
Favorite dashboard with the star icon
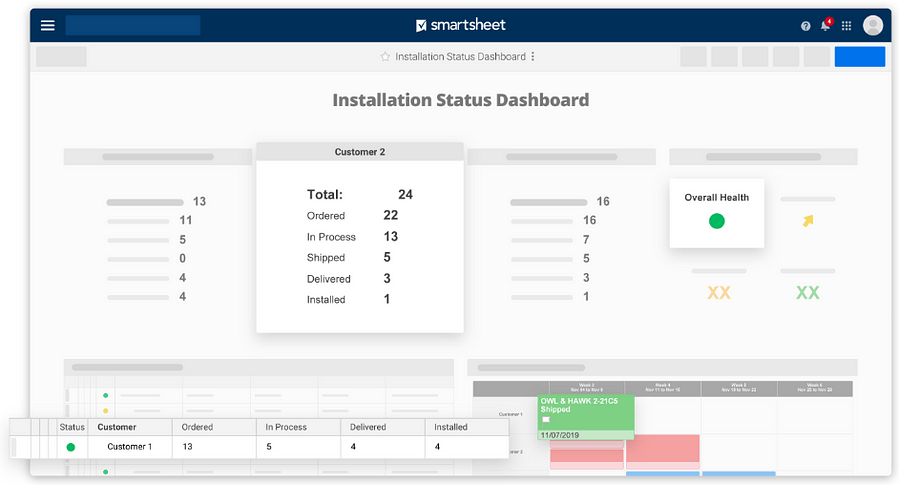point(385,57)
